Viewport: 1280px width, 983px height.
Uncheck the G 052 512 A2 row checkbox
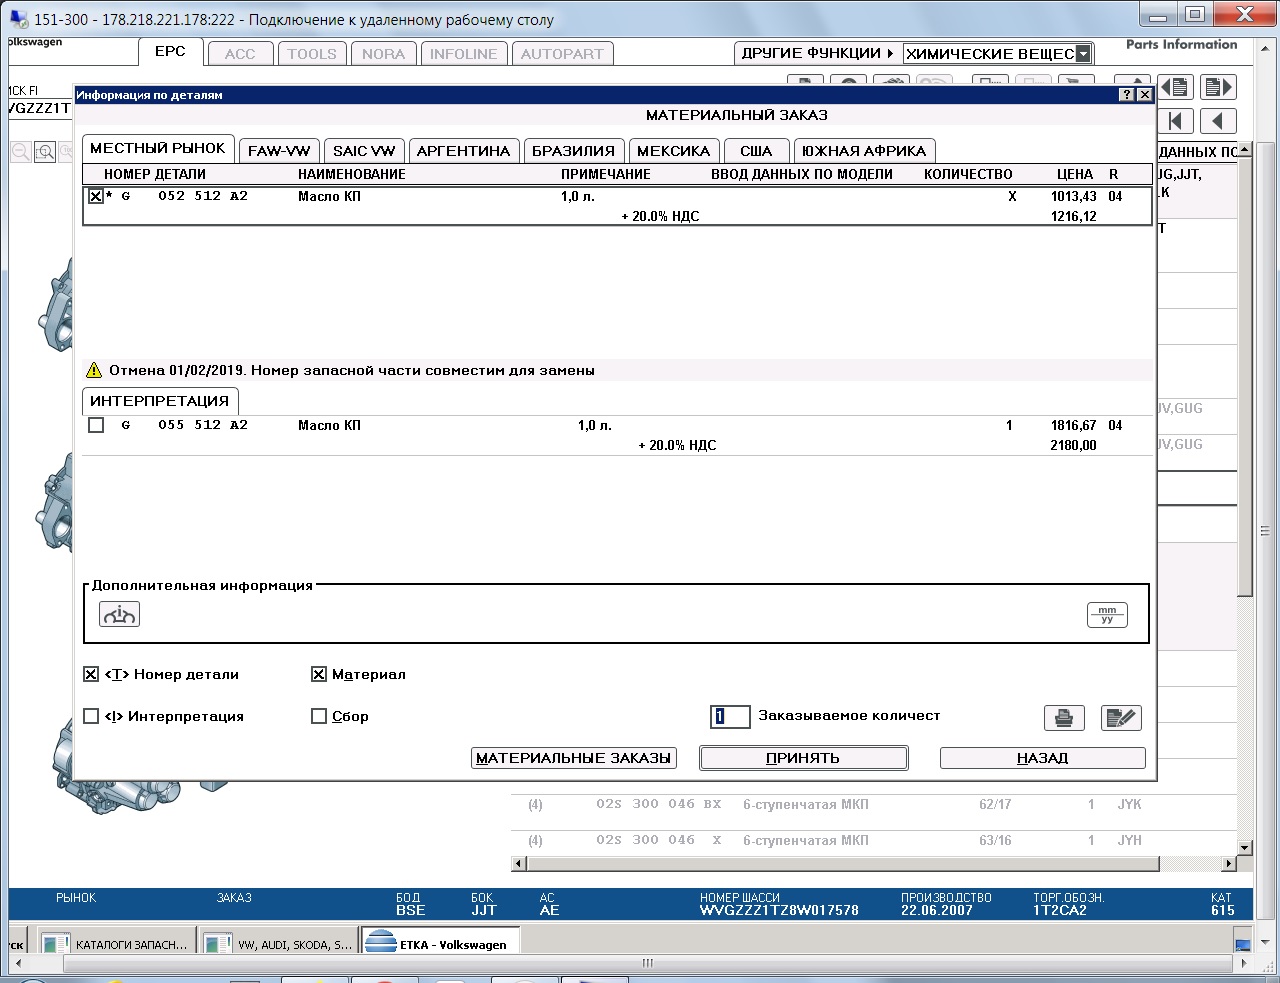click(96, 196)
